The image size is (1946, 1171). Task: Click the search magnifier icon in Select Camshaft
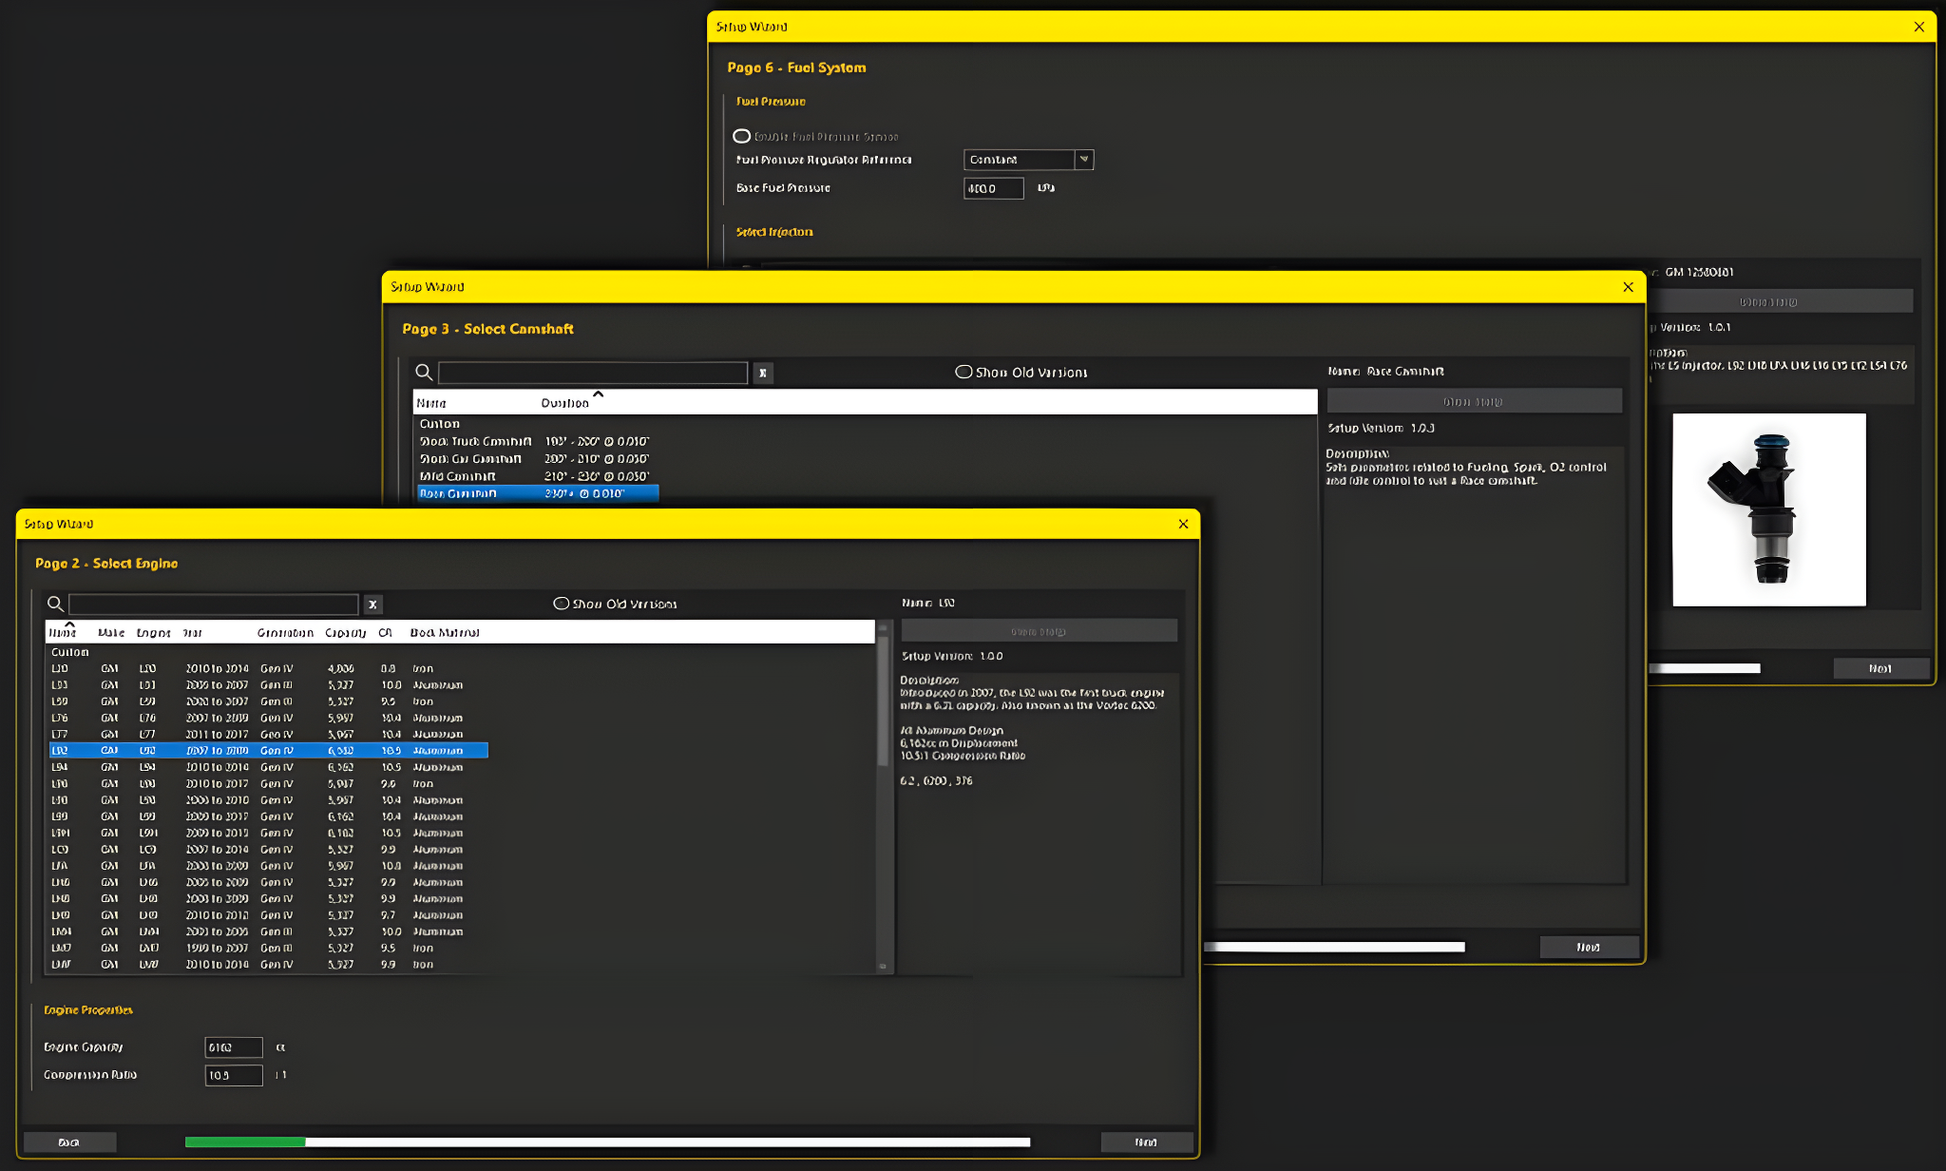tap(424, 373)
